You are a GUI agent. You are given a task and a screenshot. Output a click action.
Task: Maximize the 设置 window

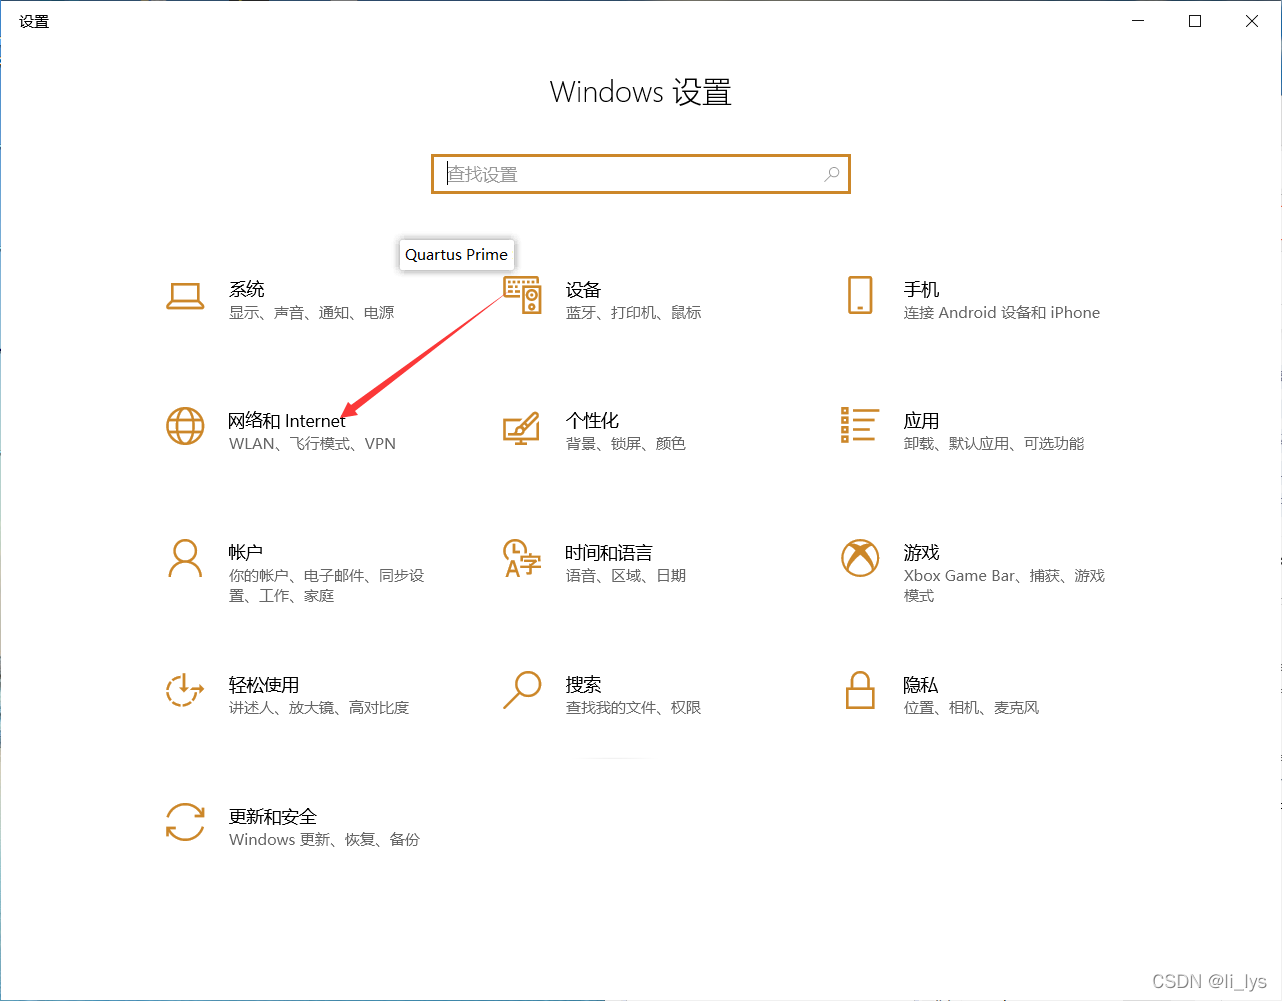tap(1195, 21)
